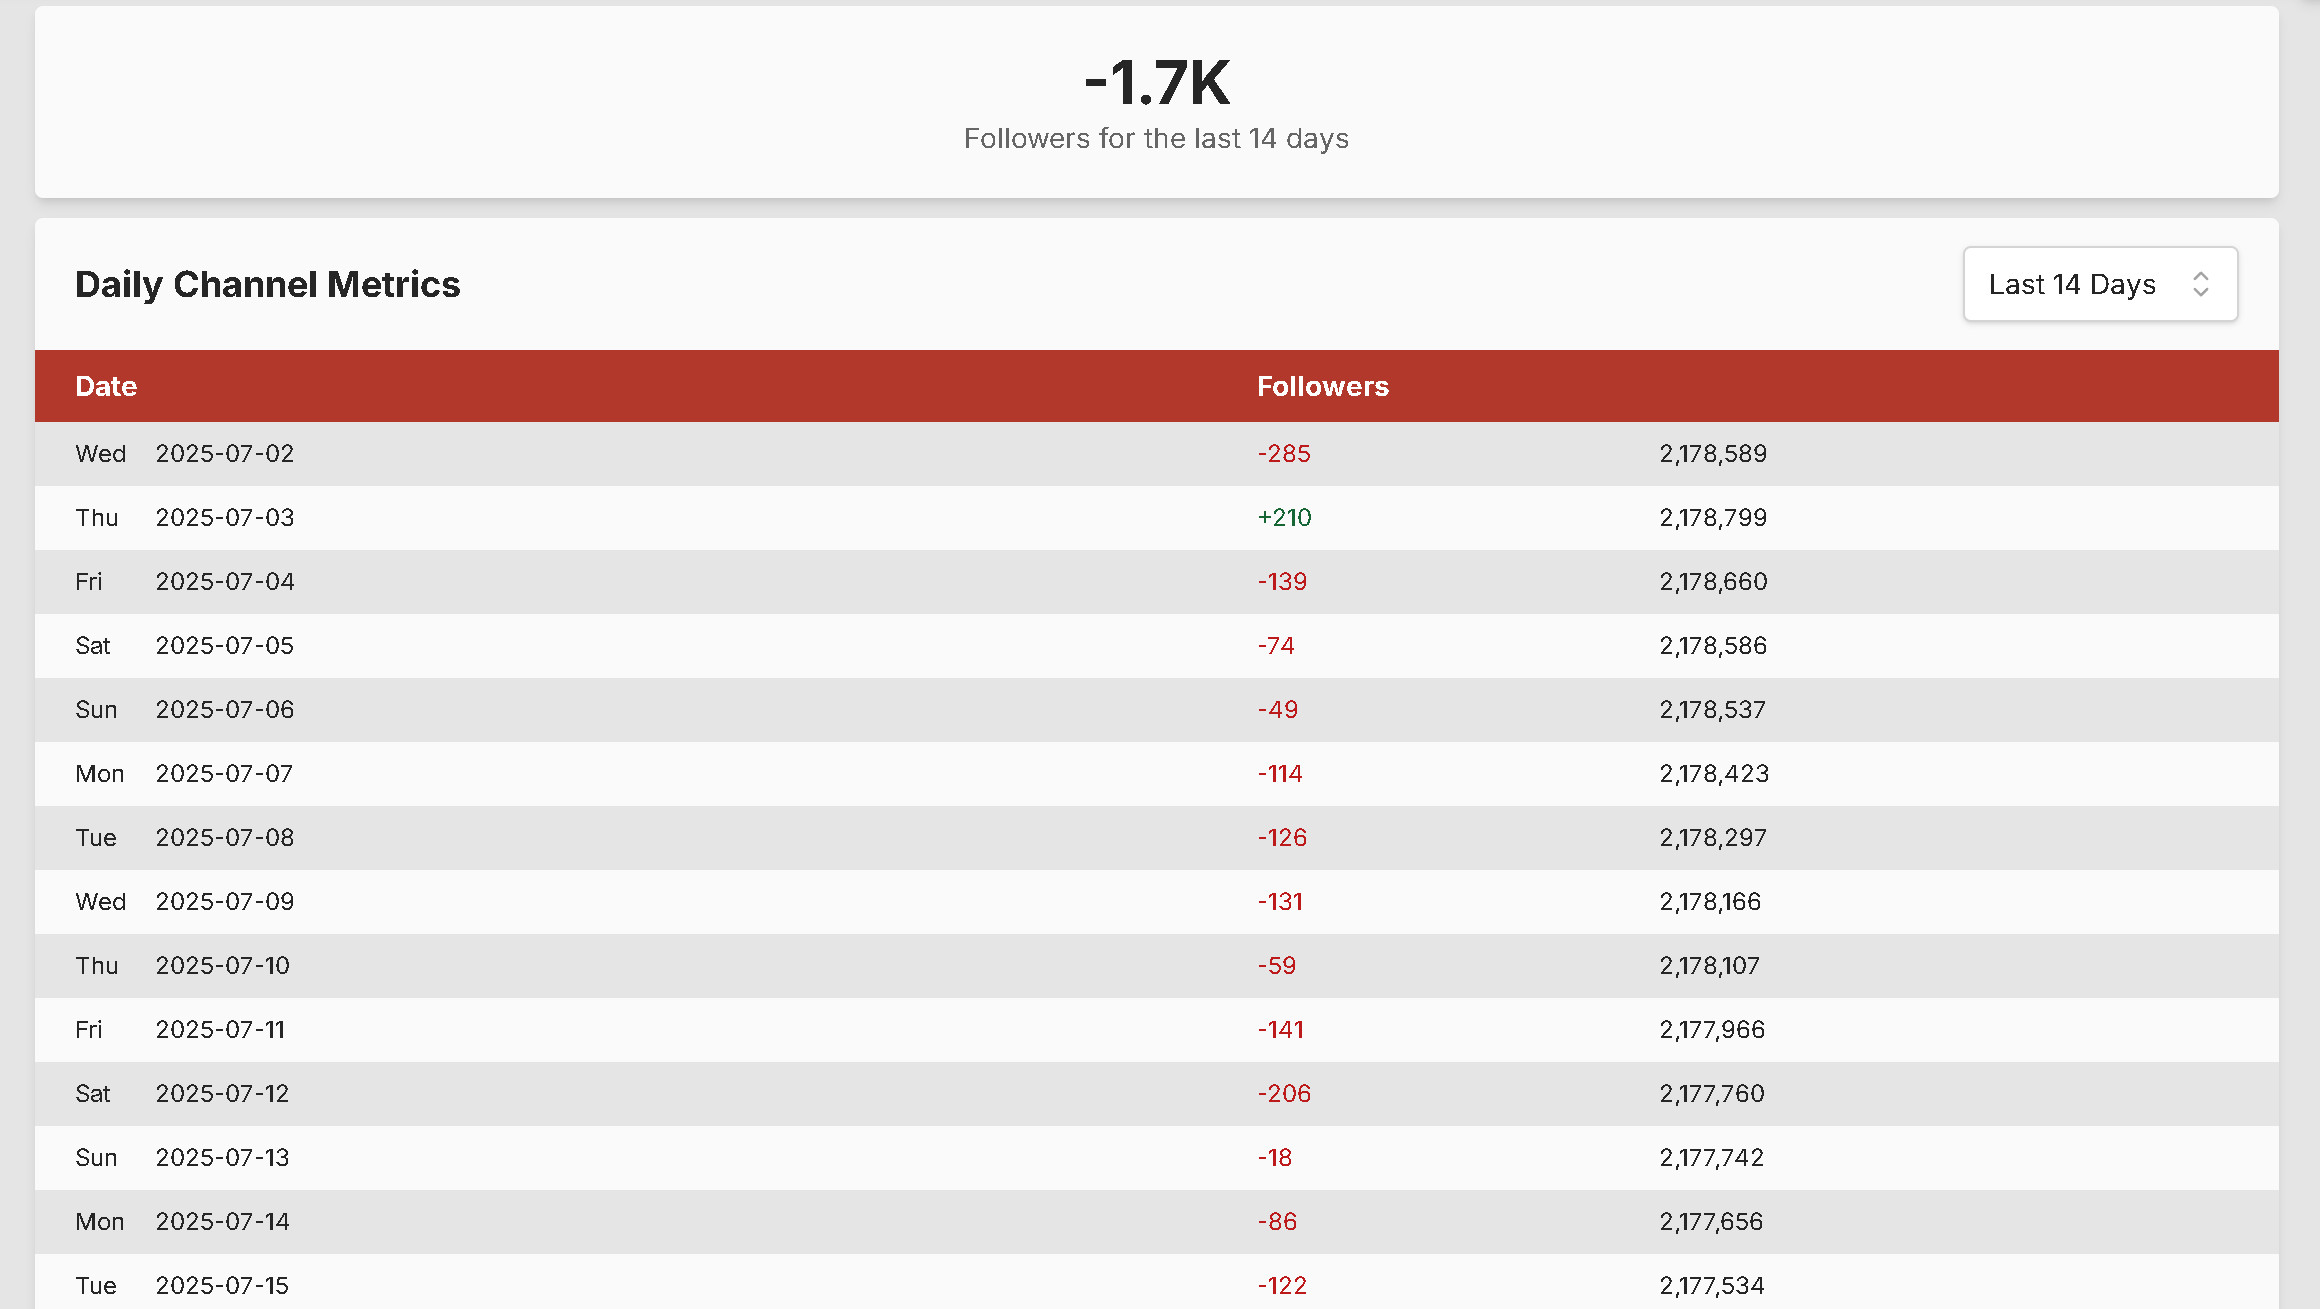This screenshot has width=2320, height=1309.
Task: Click total followers 2,178,586
Action: 1713,645
